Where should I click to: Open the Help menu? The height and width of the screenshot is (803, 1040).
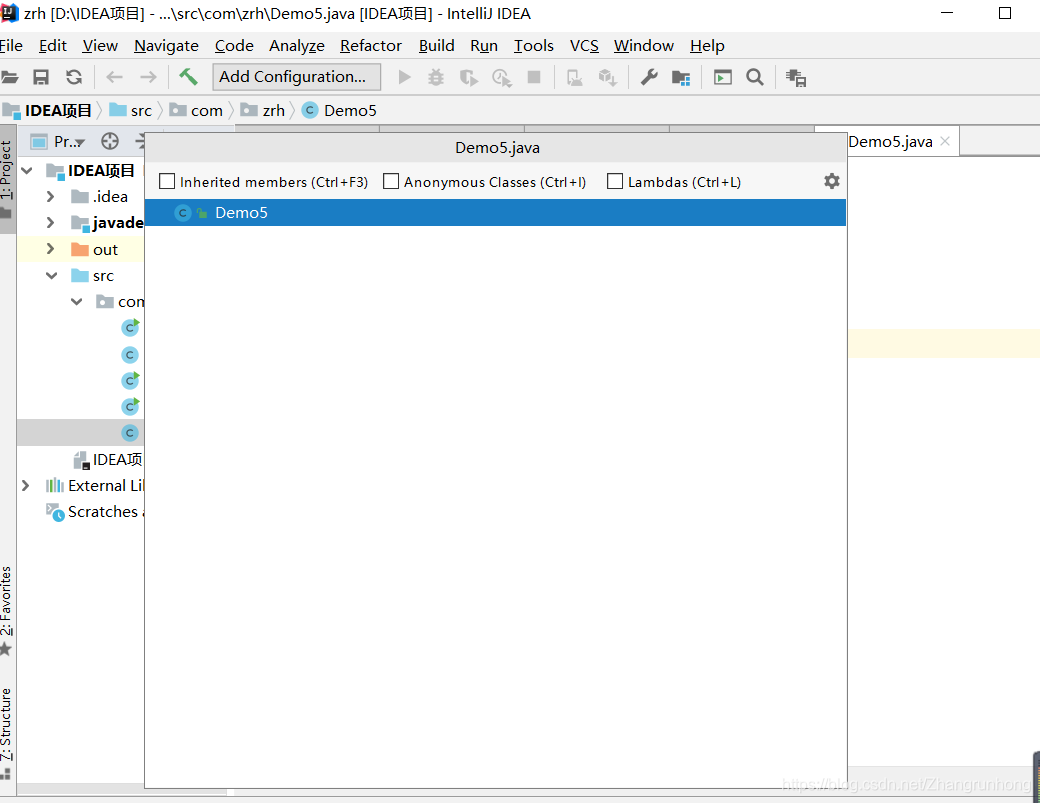click(707, 46)
